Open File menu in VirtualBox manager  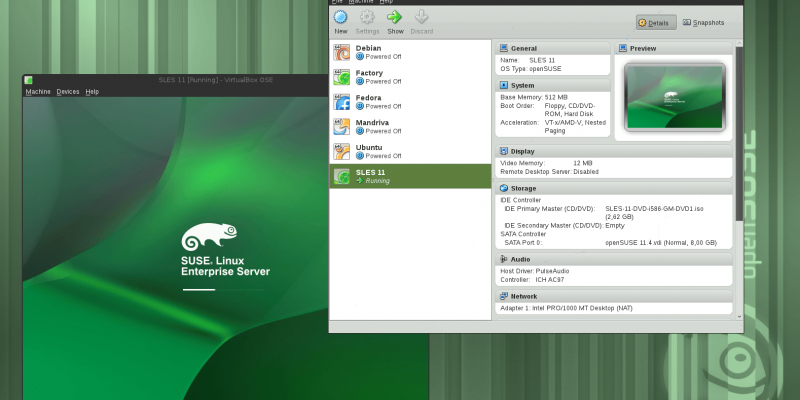336,2
